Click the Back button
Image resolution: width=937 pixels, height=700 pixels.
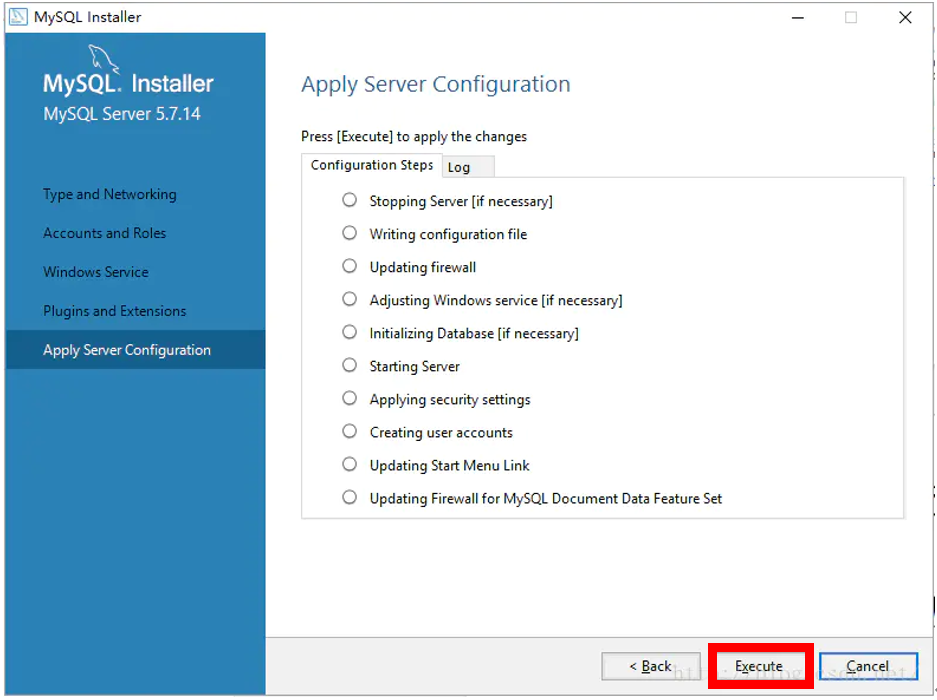651,666
